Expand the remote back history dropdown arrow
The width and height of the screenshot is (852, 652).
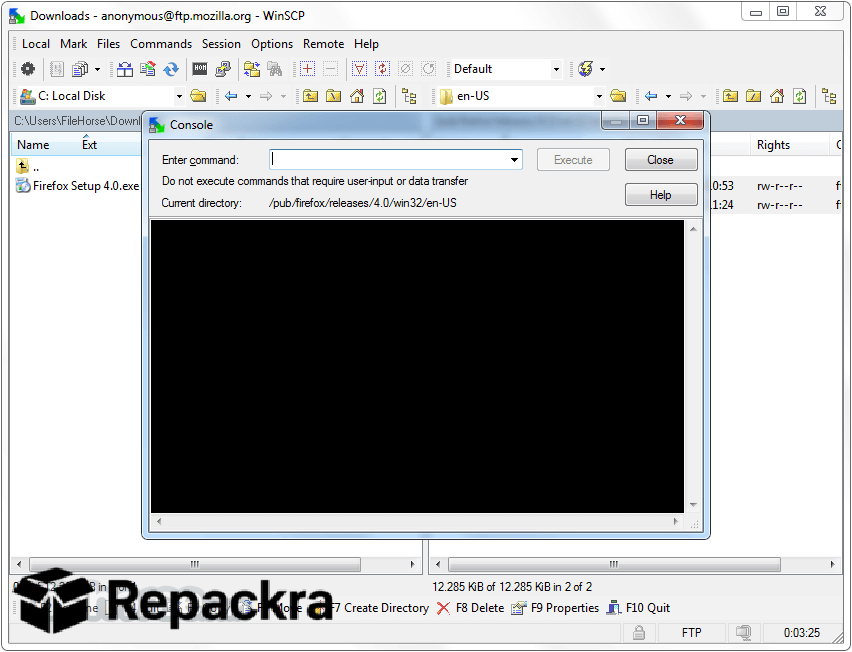(x=668, y=97)
